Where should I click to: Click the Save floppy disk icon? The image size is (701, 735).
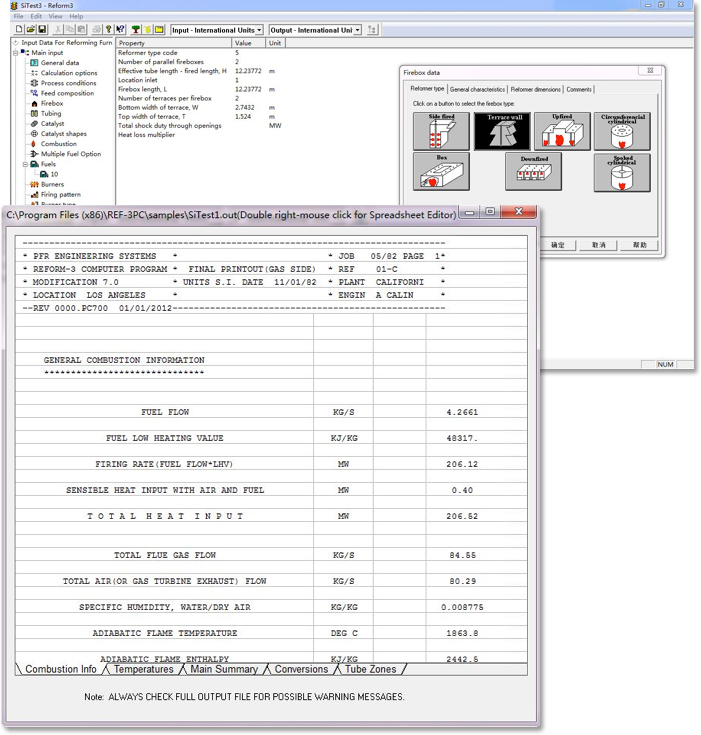pyautogui.click(x=42, y=30)
